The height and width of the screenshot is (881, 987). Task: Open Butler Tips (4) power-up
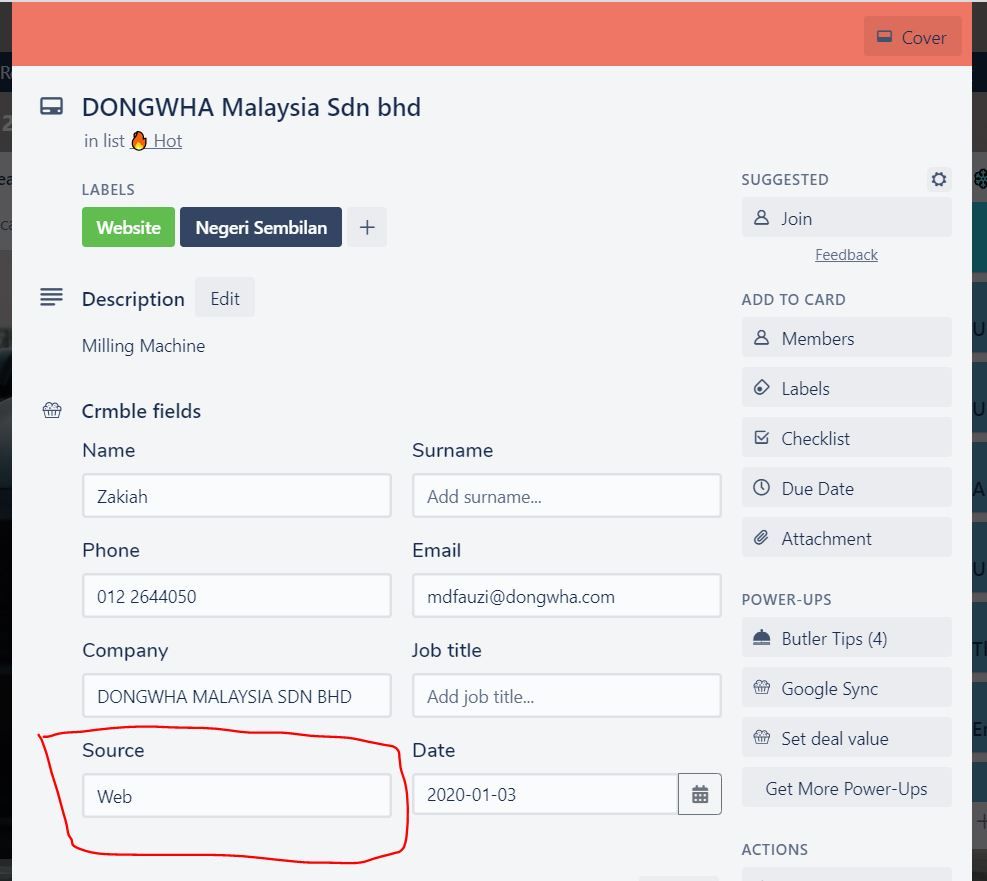(847, 638)
